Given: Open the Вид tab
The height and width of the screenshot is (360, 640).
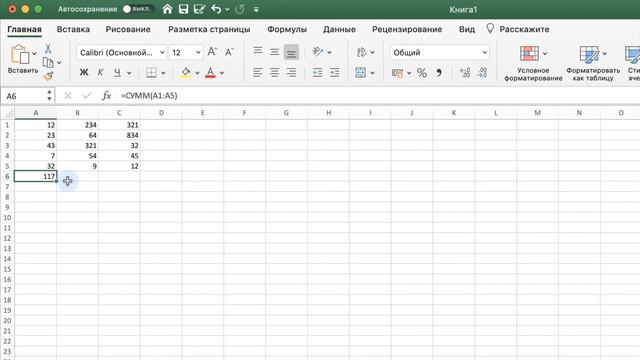Looking at the screenshot, I should (x=467, y=29).
